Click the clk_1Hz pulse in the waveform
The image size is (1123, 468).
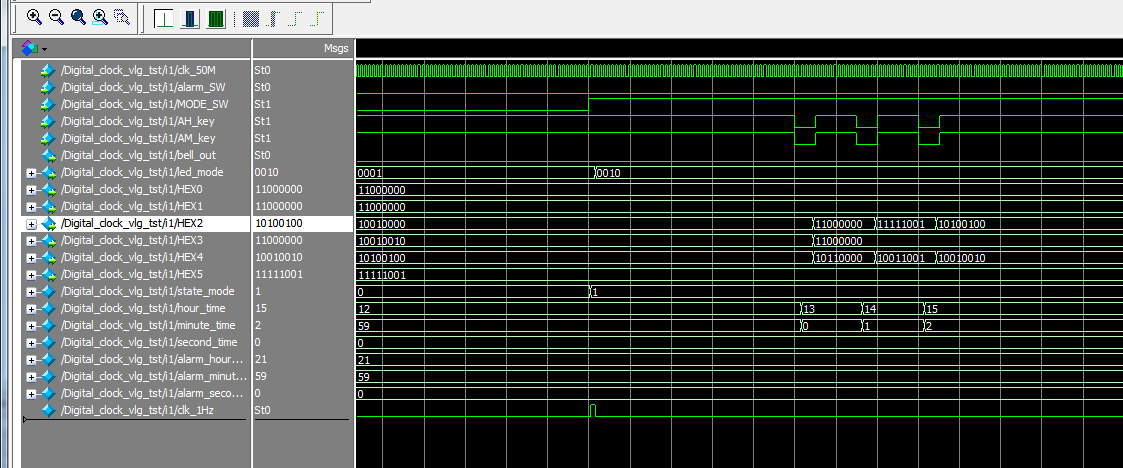tap(593, 410)
